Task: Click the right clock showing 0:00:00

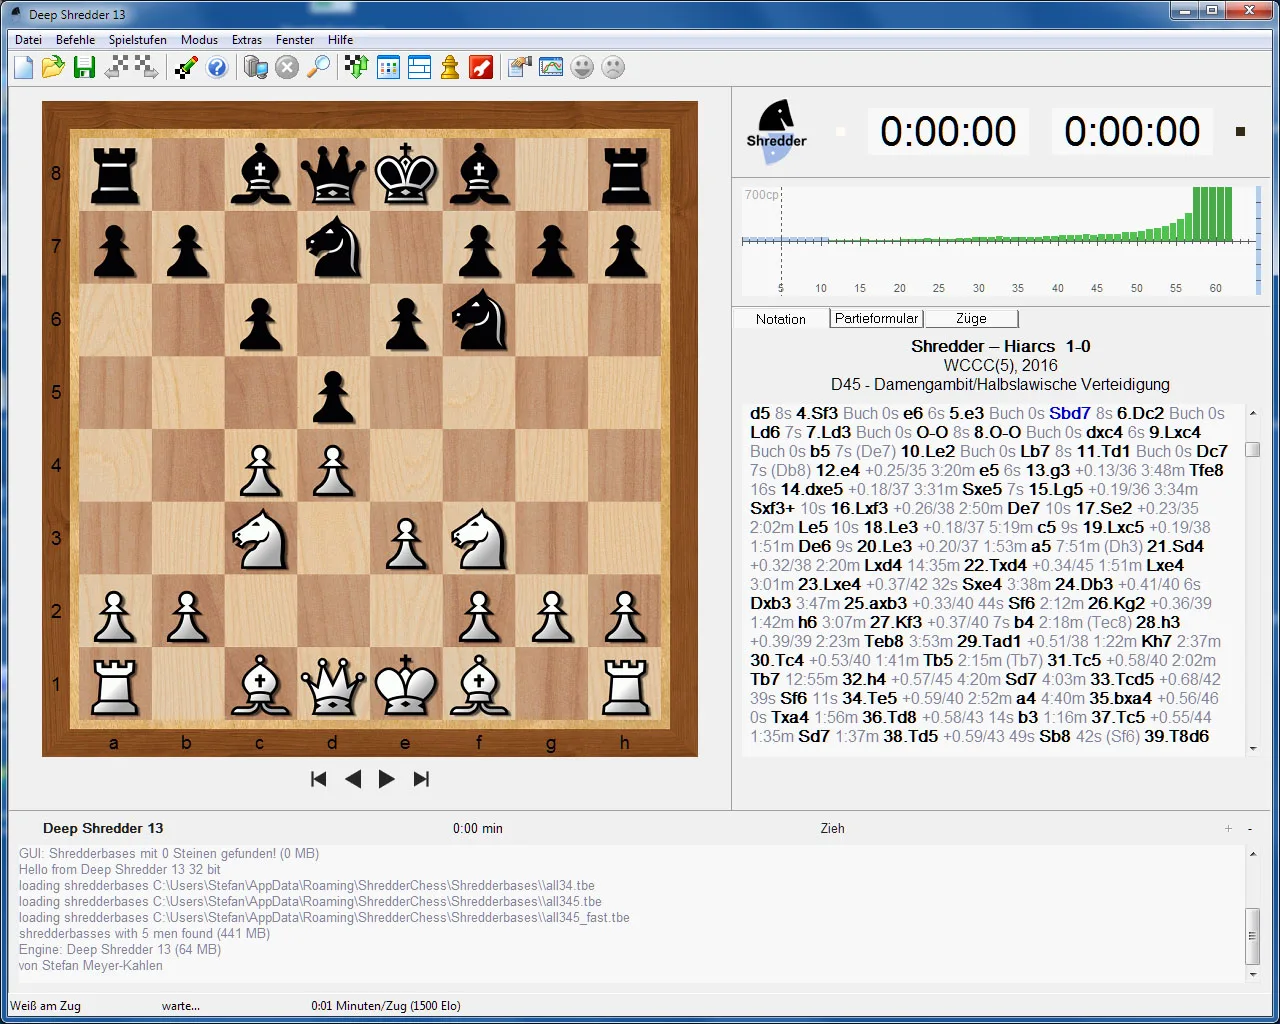Action: click(x=1132, y=132)
